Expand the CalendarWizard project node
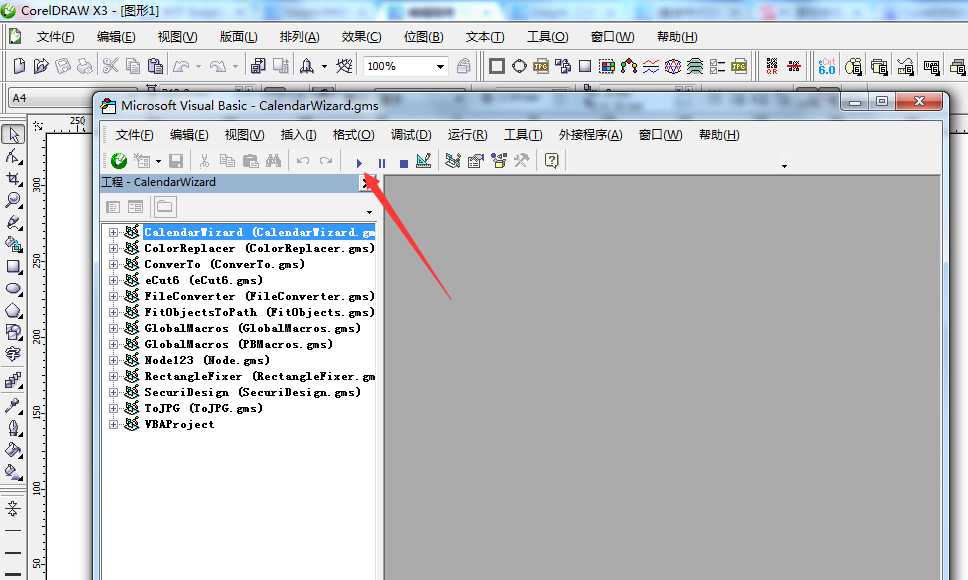The height and width of the screenshot is (580, 968). tap(113, 233)
